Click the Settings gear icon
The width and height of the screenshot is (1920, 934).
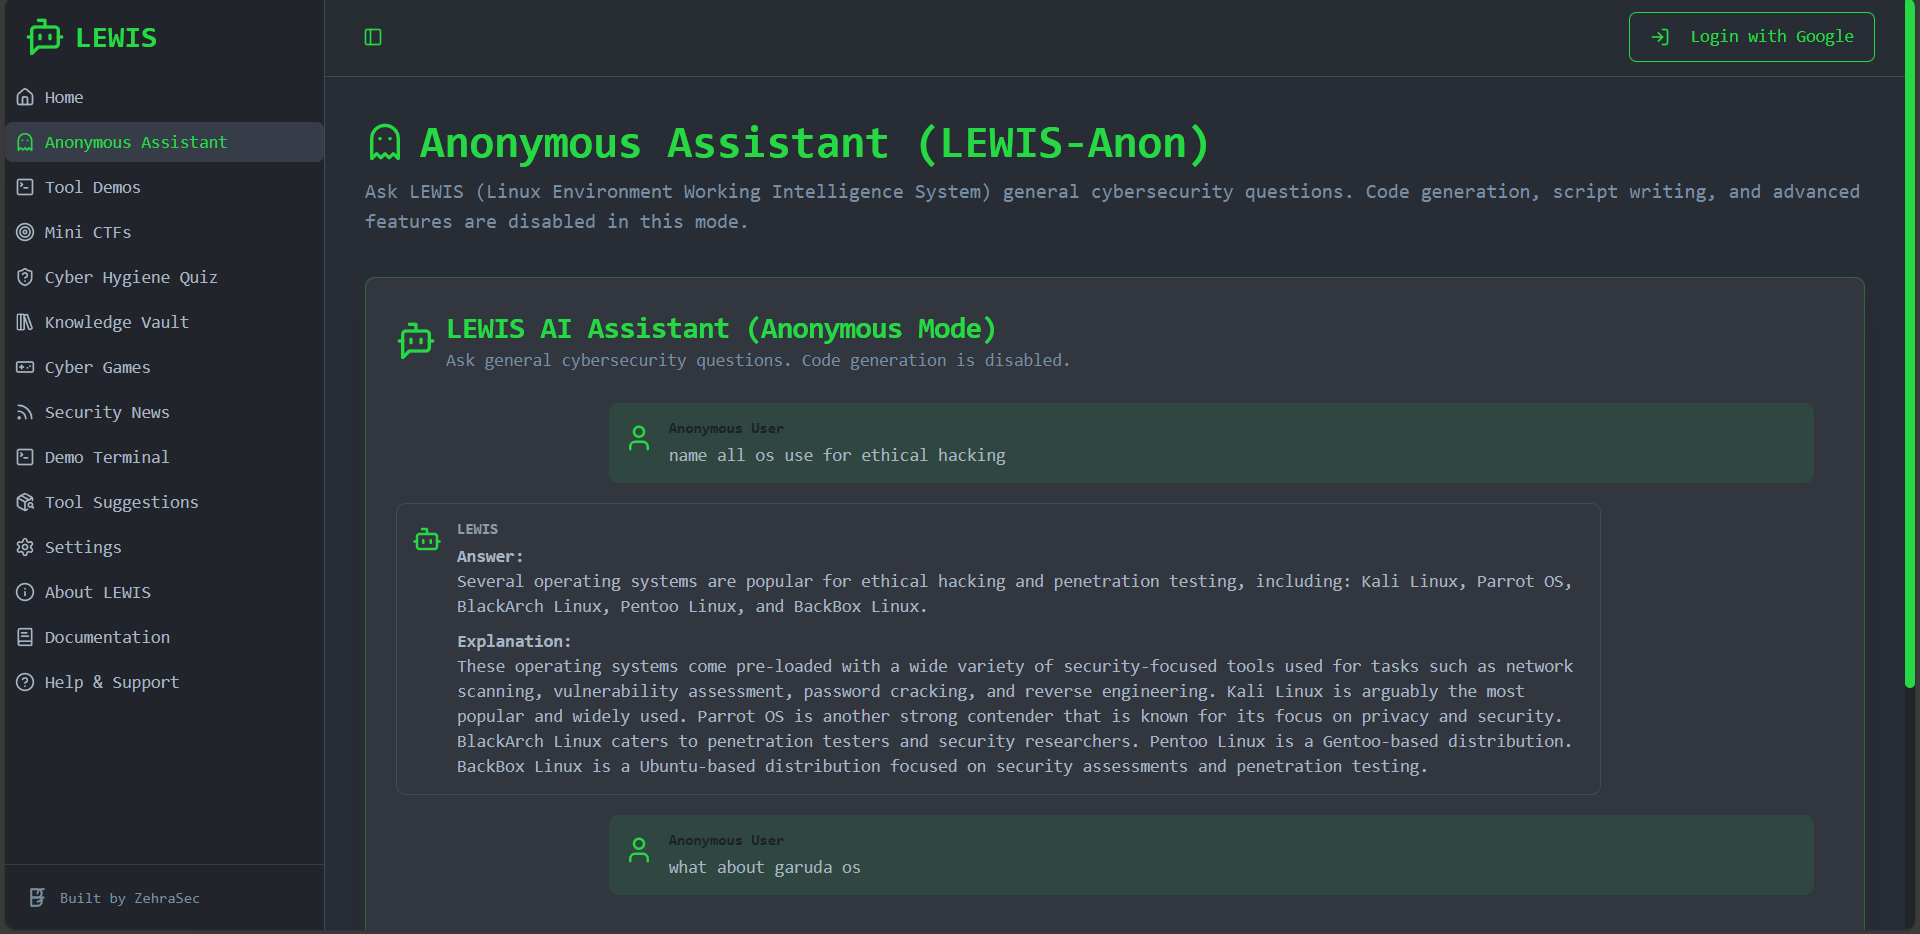click(x=25, y=547)
